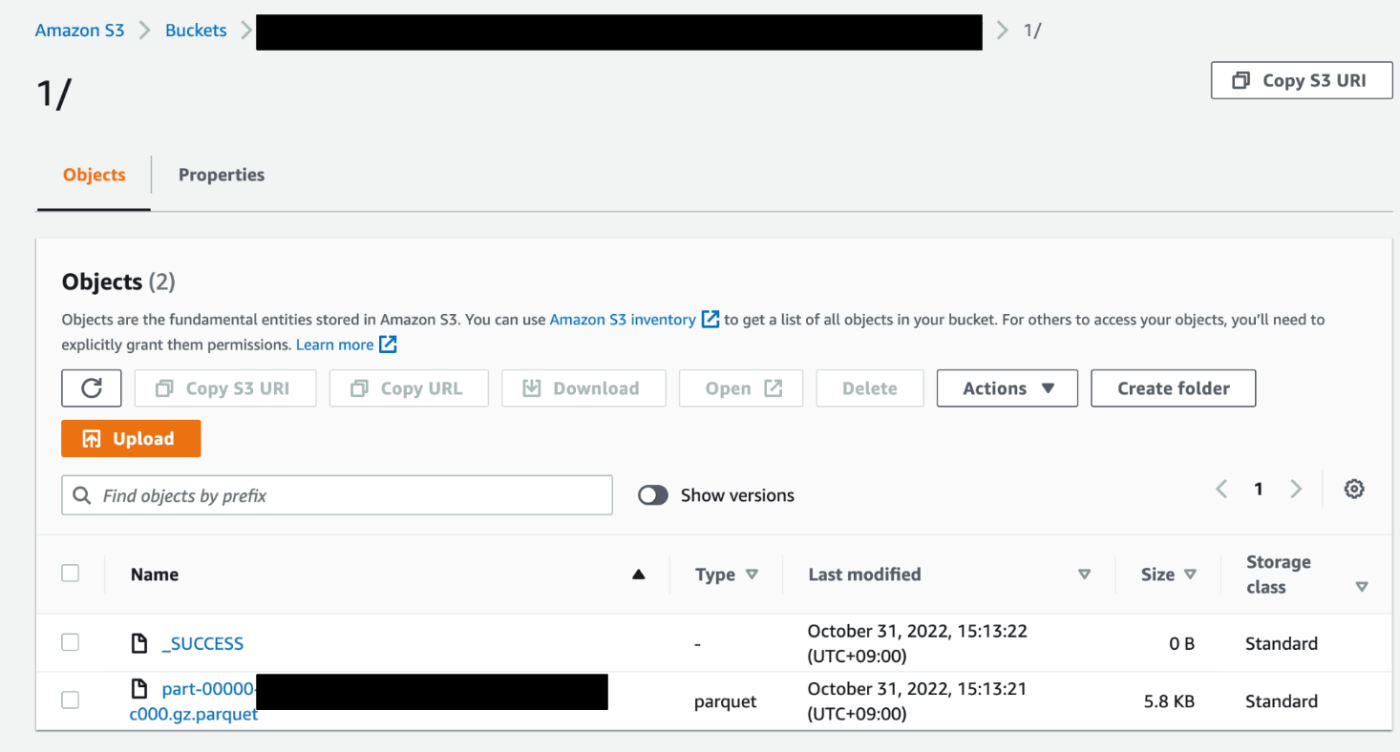Focus the Find objects by prefix field
This screenshot has width=1400, height=752.
coord(337,495)
